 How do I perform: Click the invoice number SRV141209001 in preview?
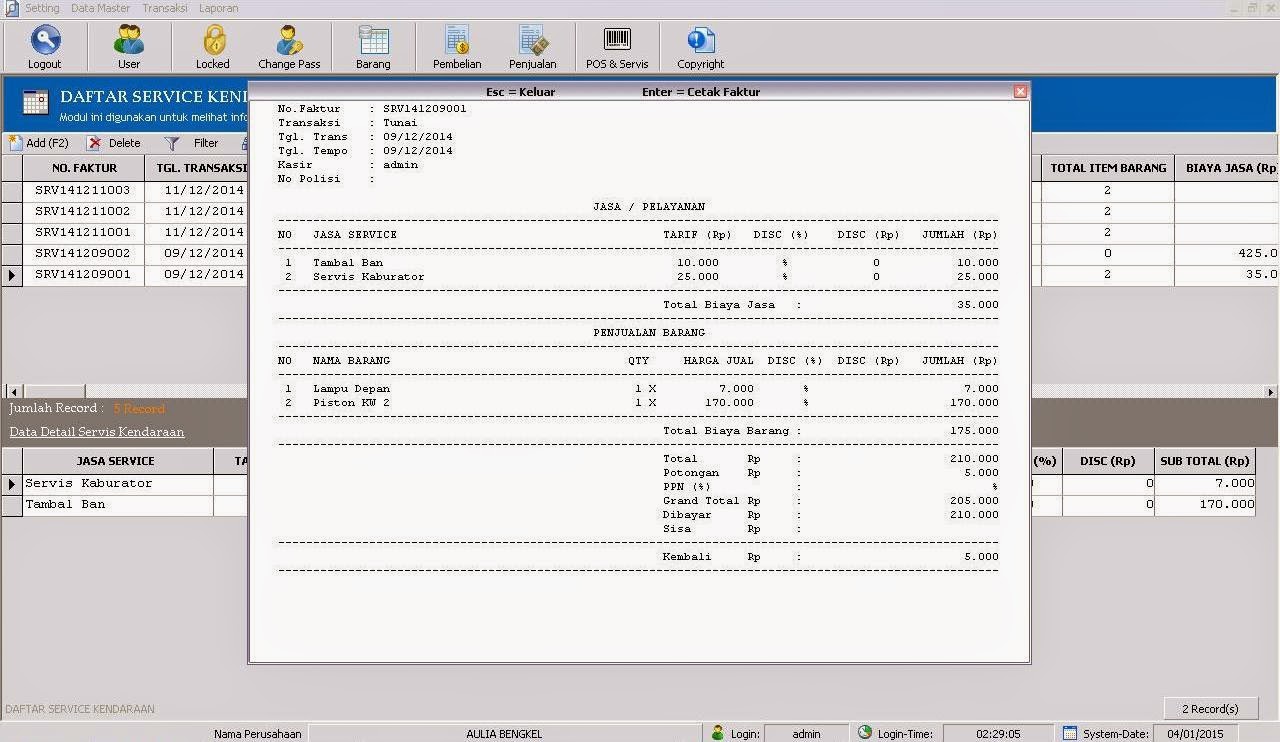[425, 108]
